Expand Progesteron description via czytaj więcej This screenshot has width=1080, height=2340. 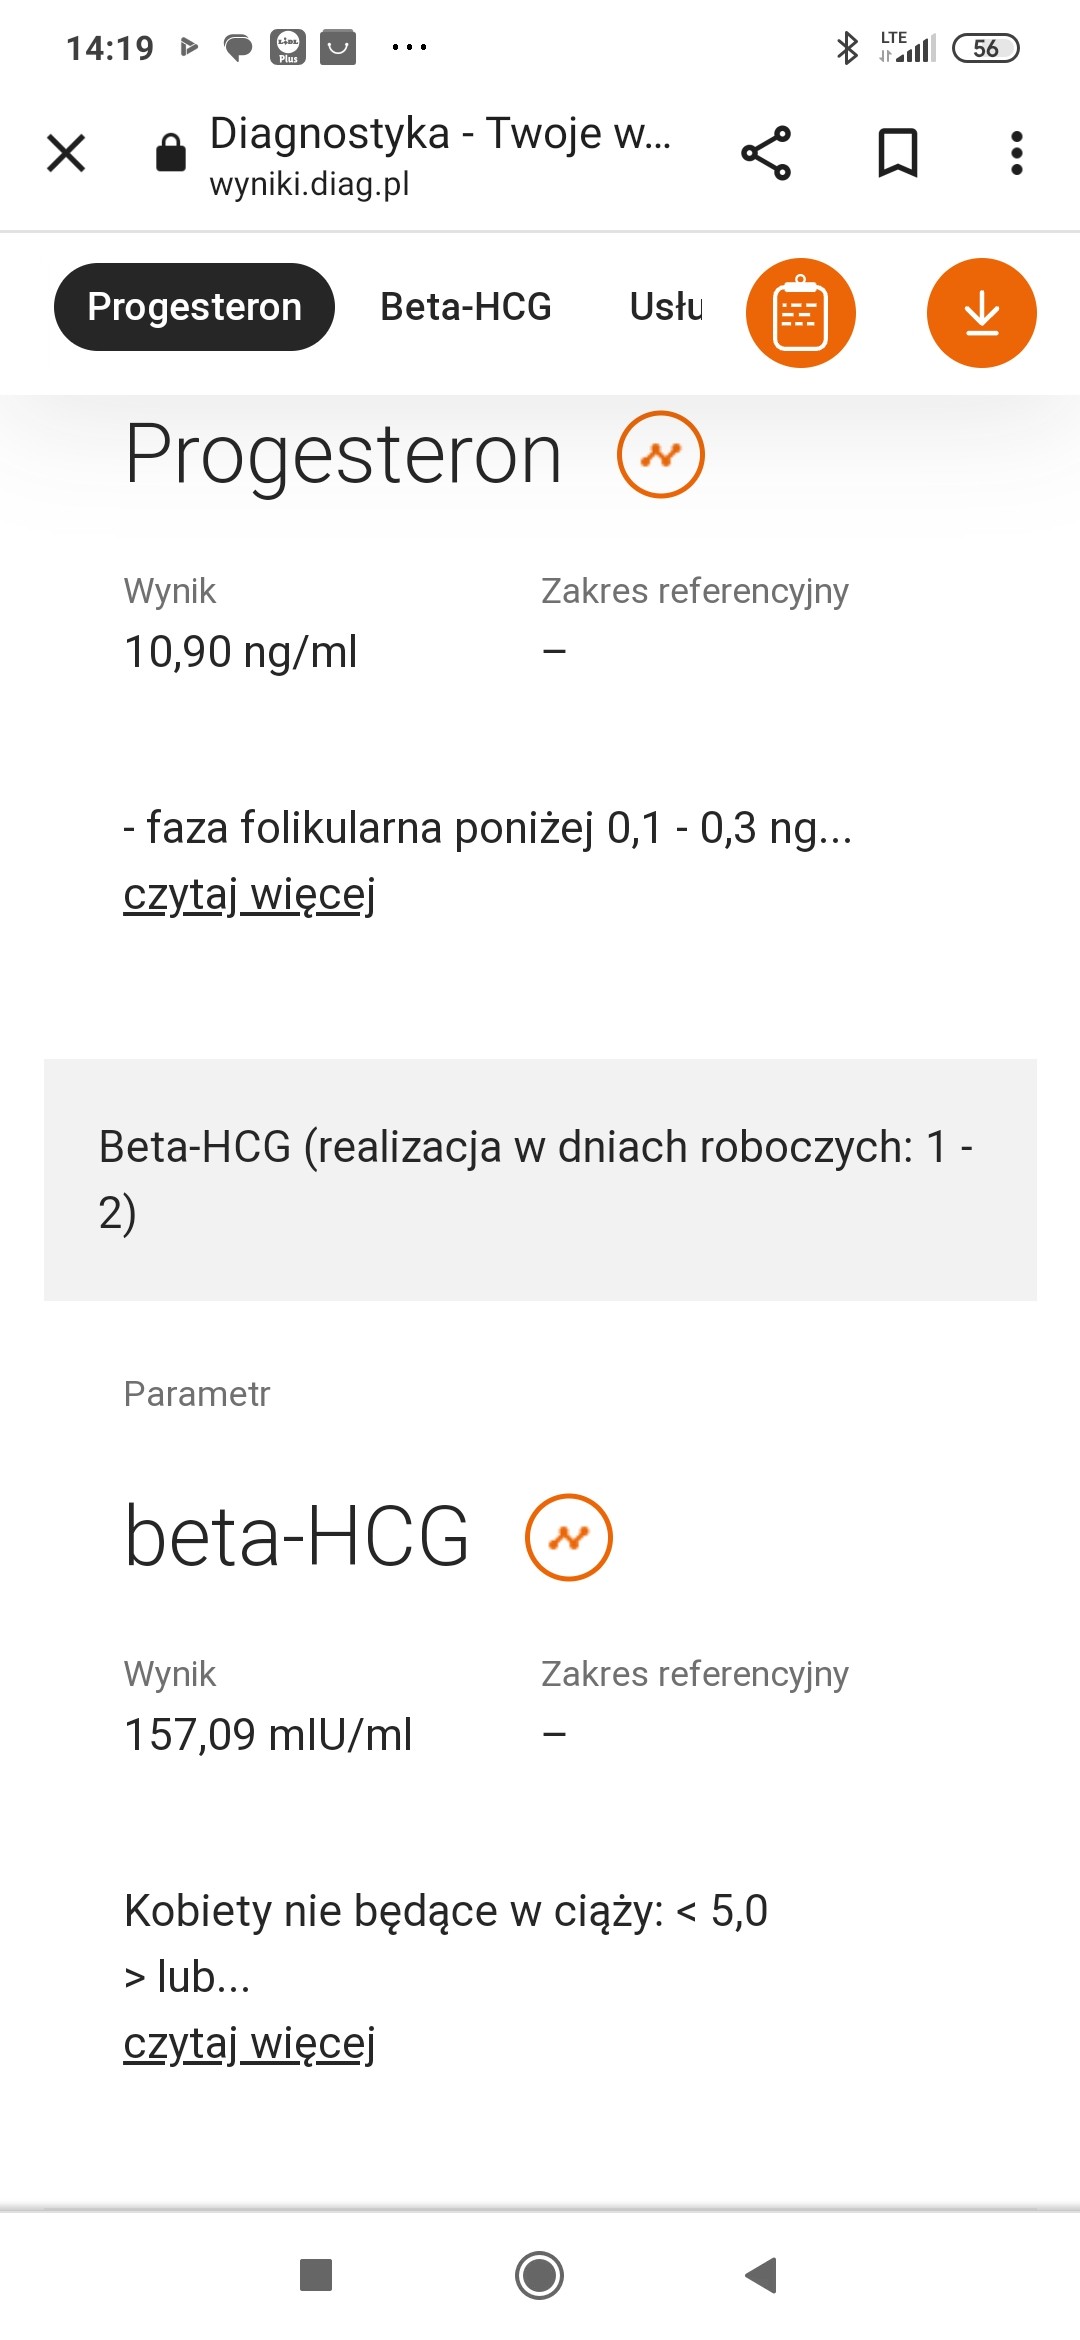[x=249, y=894]
